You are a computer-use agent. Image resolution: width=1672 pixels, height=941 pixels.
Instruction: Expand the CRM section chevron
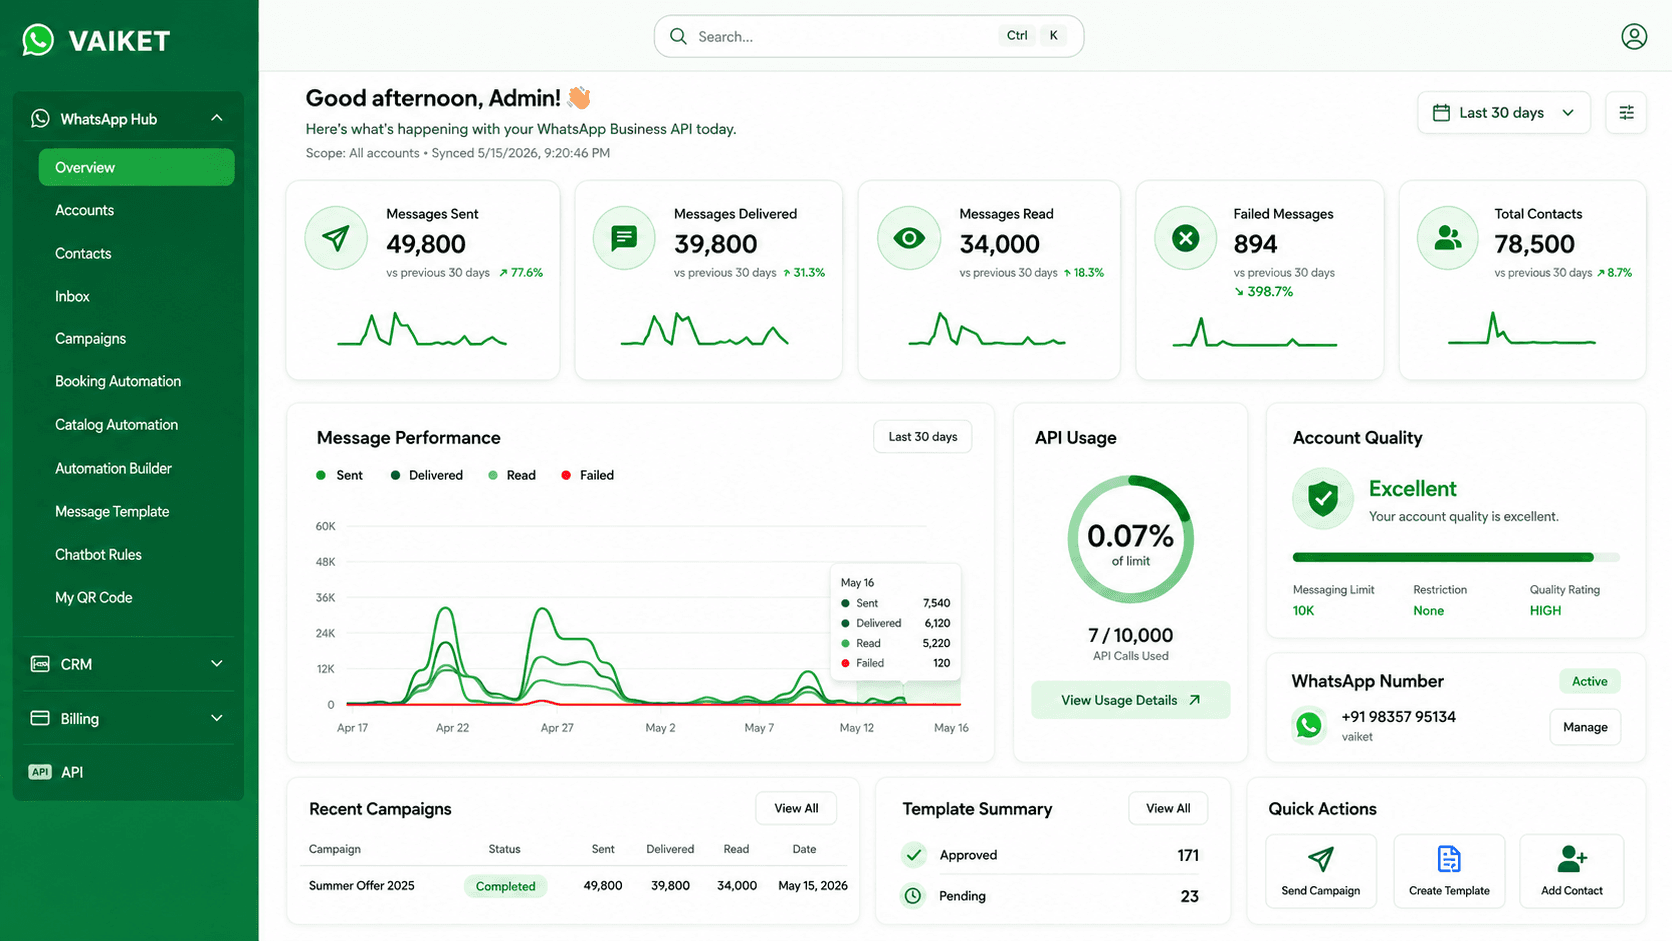click(217, 663)
